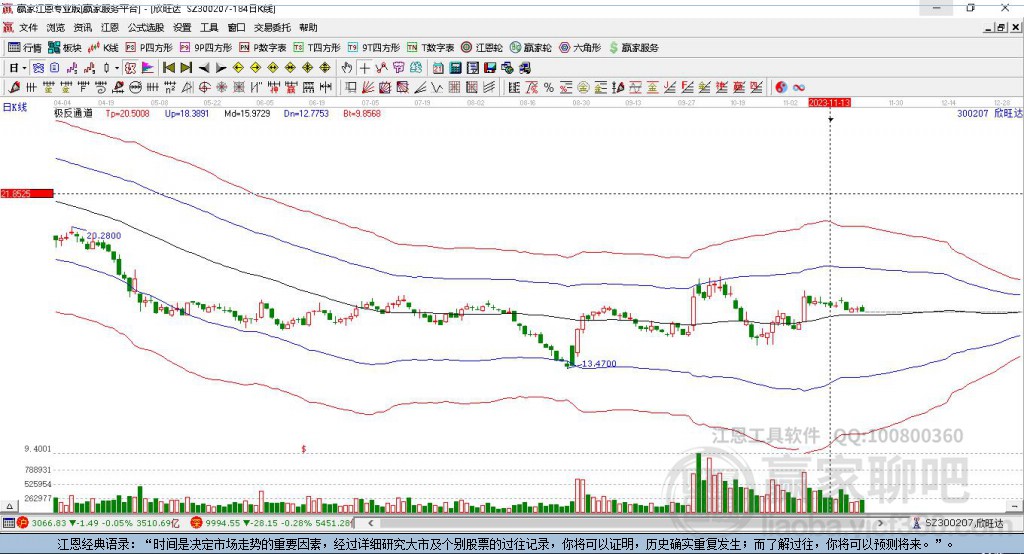The height and width of the screenshot is (554, 1024).
Task: Switch to K线 chart view
Action: [x=103, y=48]
